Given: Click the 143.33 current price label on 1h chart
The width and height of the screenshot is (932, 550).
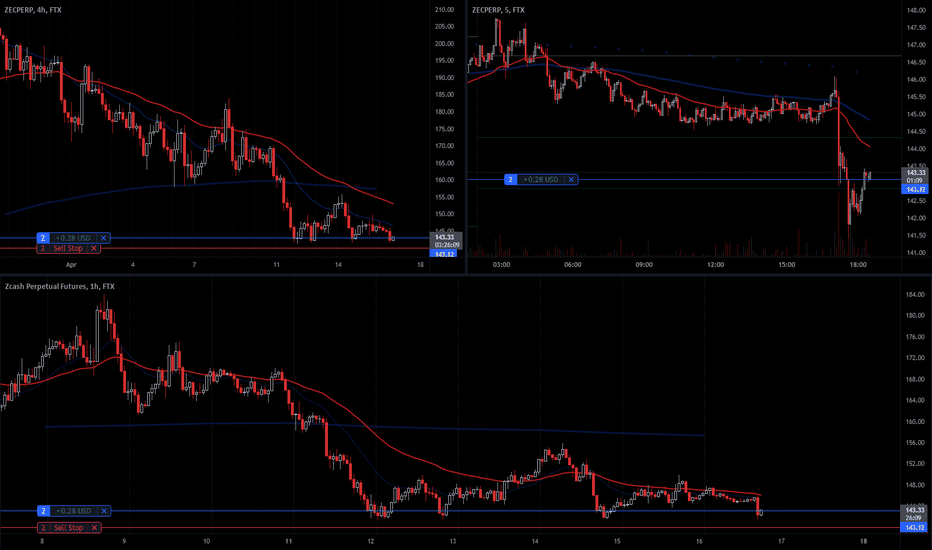Looking at the screenshot, I should [x=915, y=510].
